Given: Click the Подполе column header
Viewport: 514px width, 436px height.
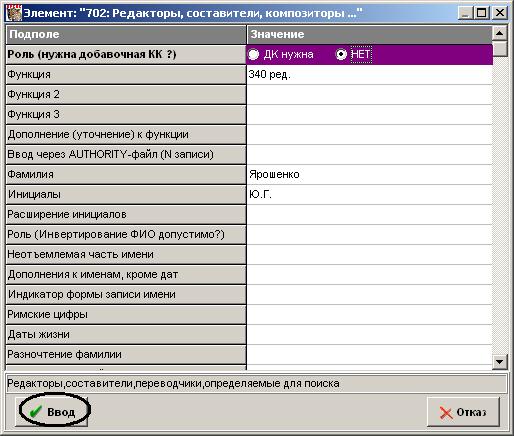Looking at the screenshot, I should [x=126, y=34].
